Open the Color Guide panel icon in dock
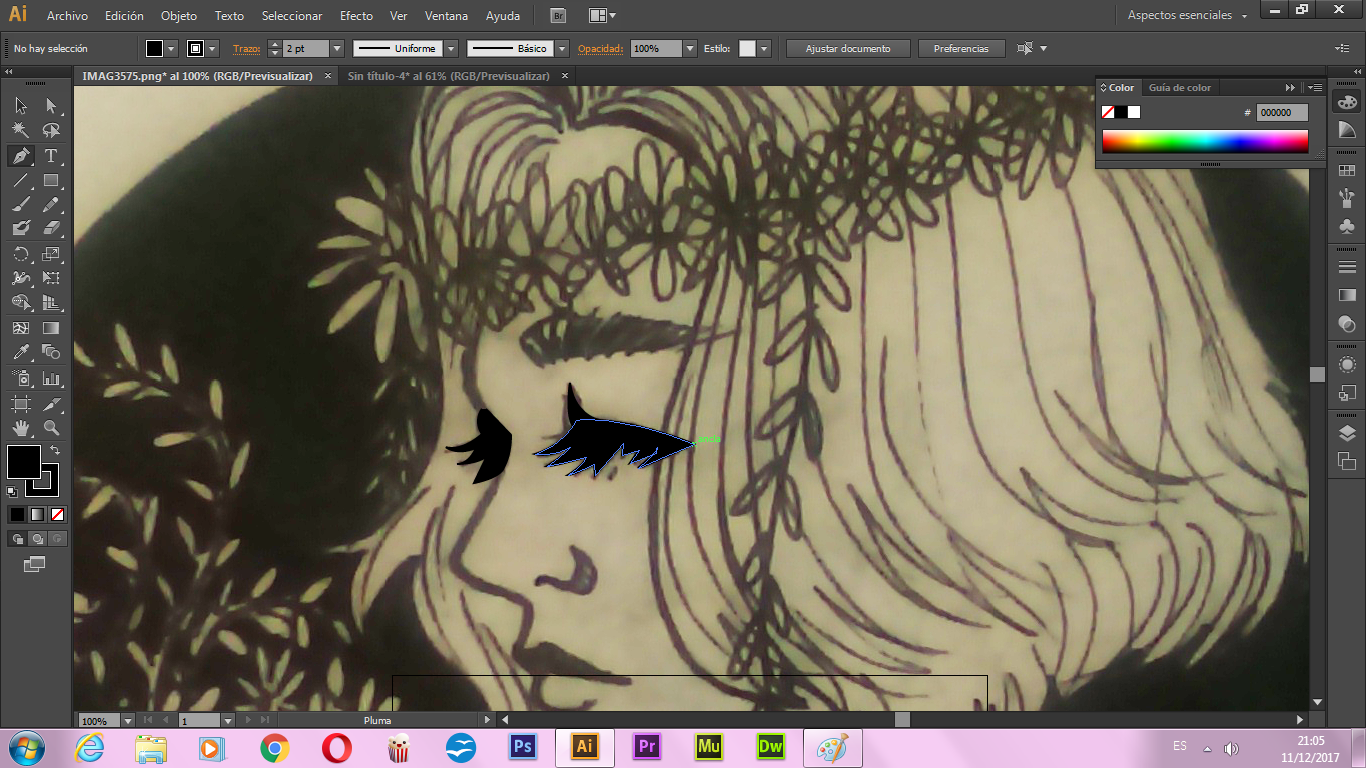Screen dimensions: 1366x768 [1346, 130]
